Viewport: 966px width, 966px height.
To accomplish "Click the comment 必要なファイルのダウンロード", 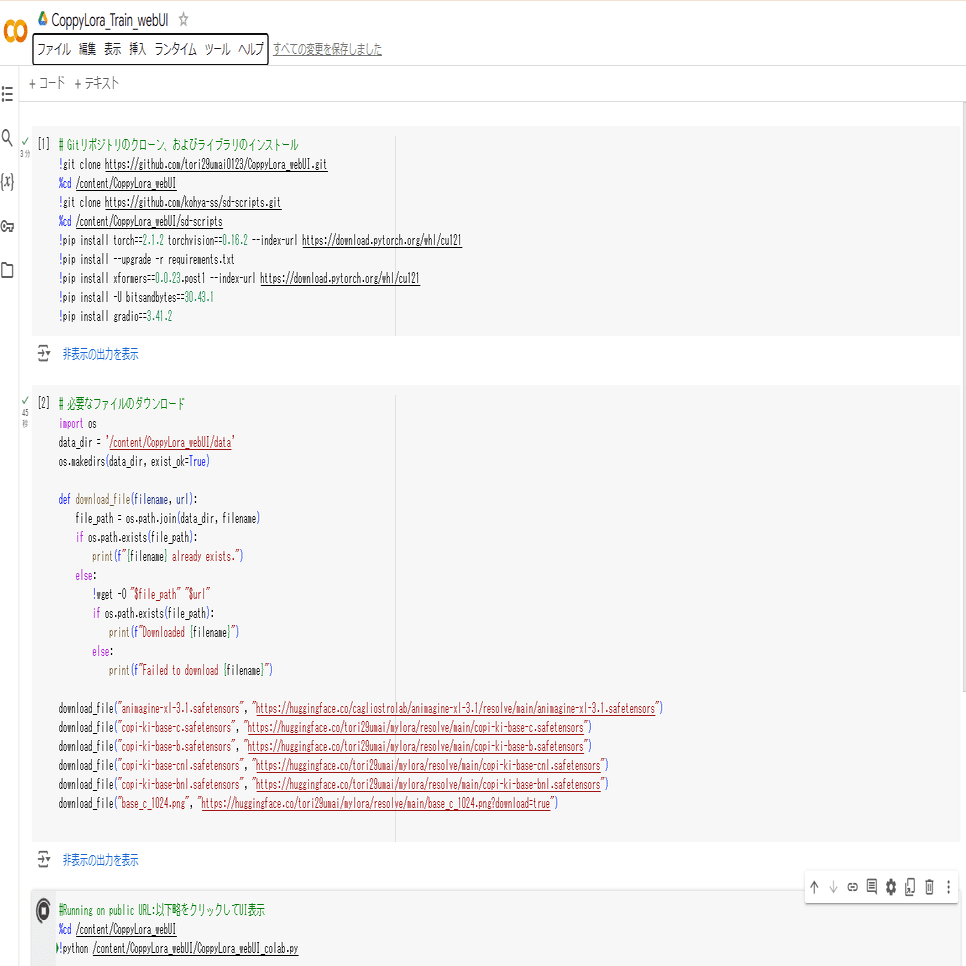I will [x=122, y=404].
